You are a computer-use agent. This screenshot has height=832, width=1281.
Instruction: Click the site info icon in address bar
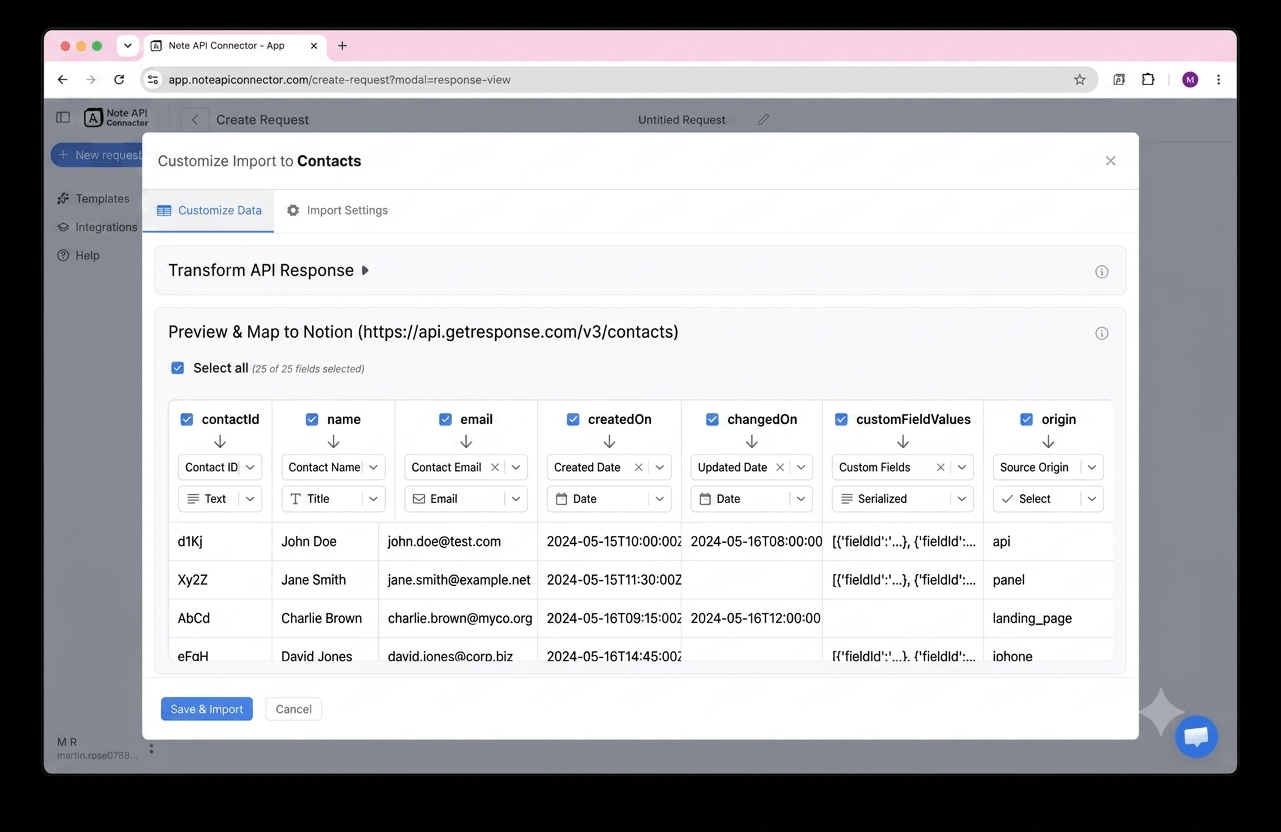tap(153, 80)
